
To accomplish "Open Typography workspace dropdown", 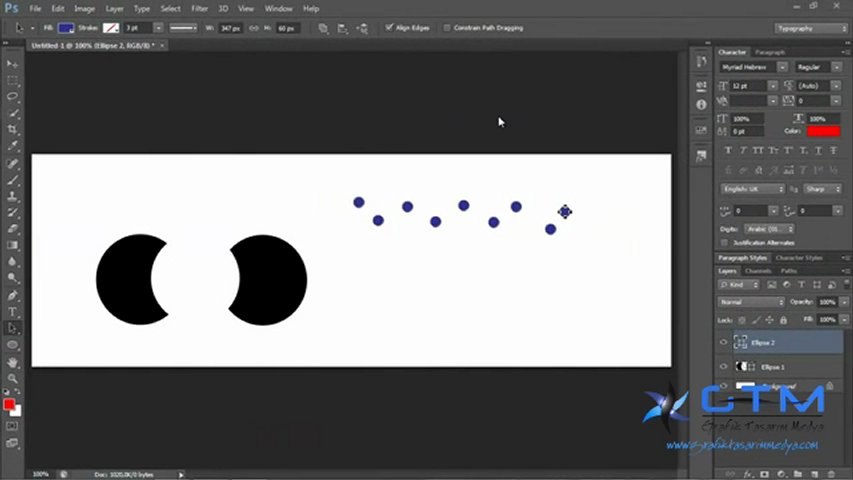I will click(x=811, y=28).
